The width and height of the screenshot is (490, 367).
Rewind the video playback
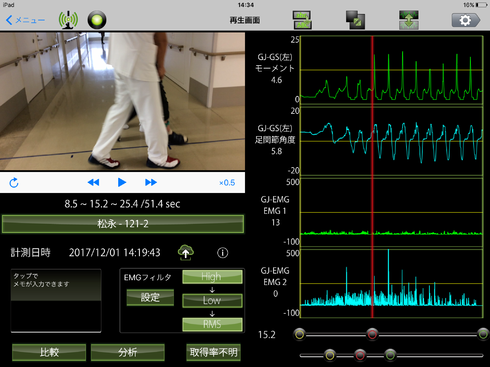pyautogui.click(x=93, y=182)
